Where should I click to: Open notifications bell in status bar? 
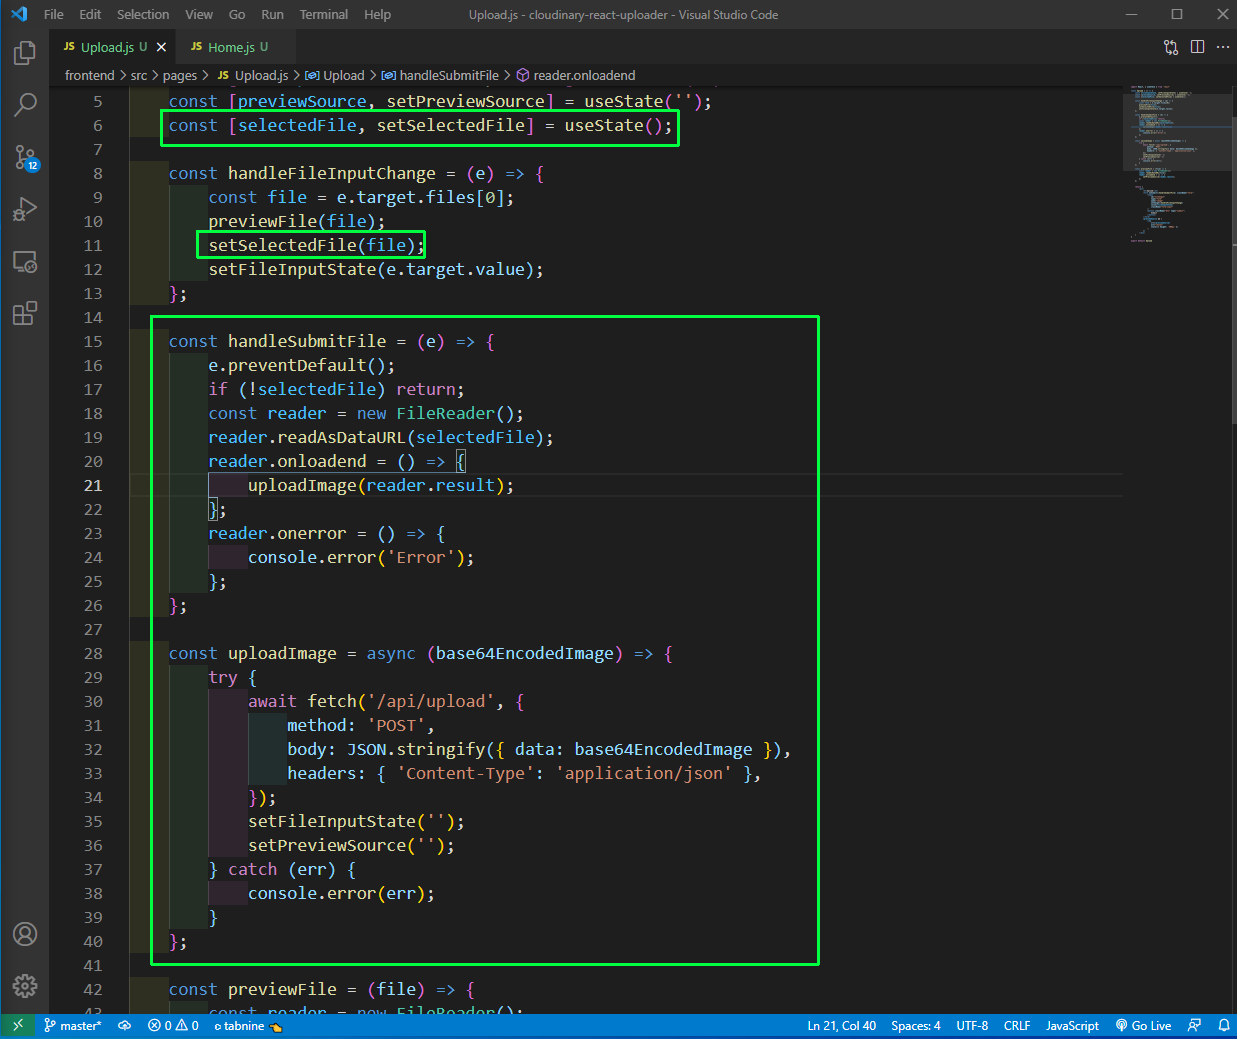coord(1223,1025)
